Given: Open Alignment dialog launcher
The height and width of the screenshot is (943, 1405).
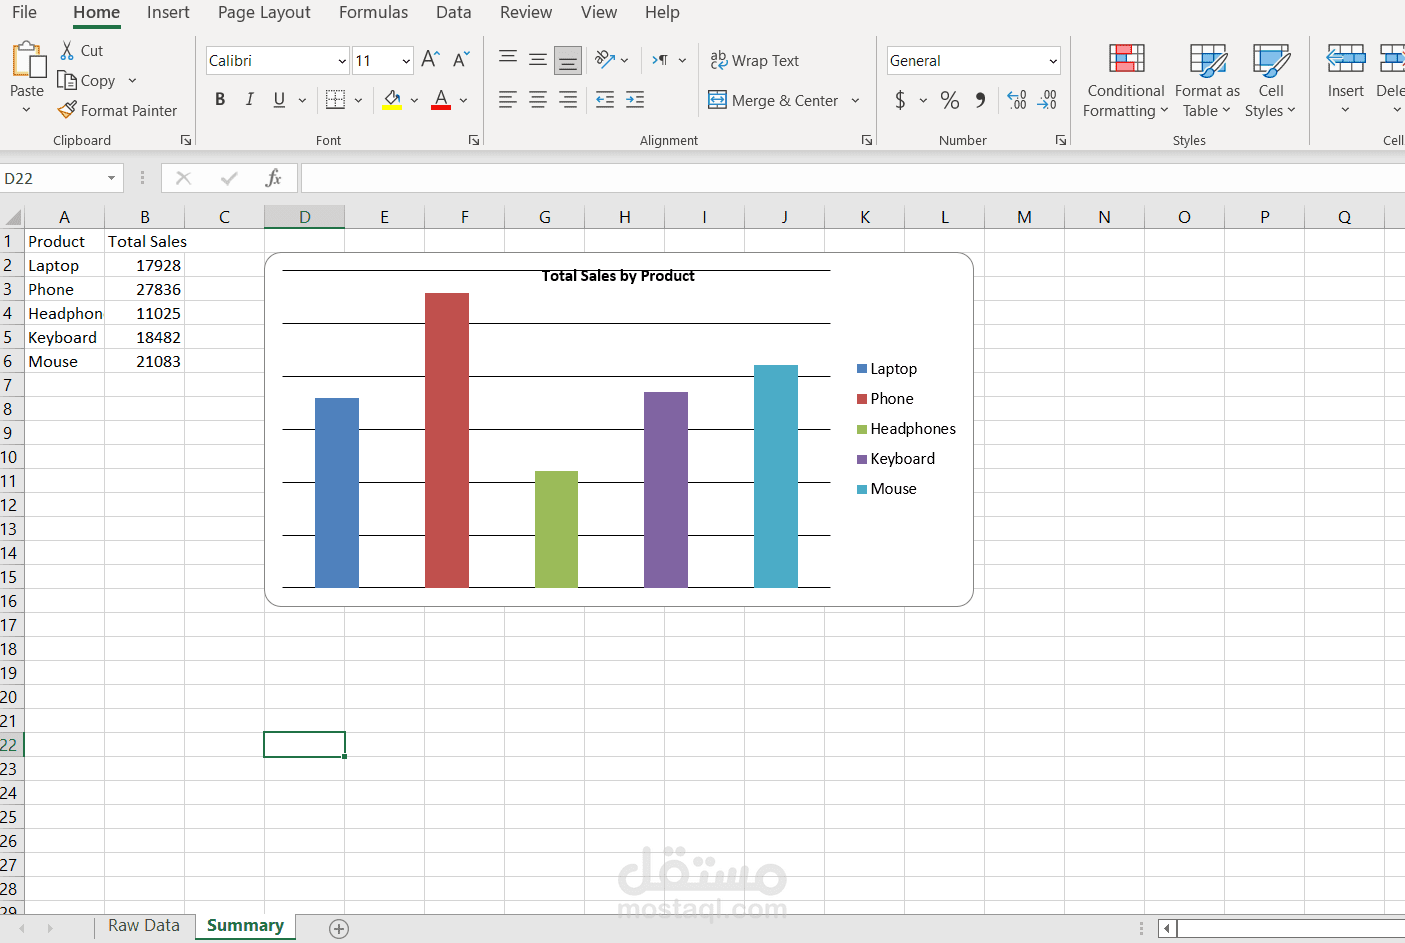Looking at the screenshot, I should 867,140.
